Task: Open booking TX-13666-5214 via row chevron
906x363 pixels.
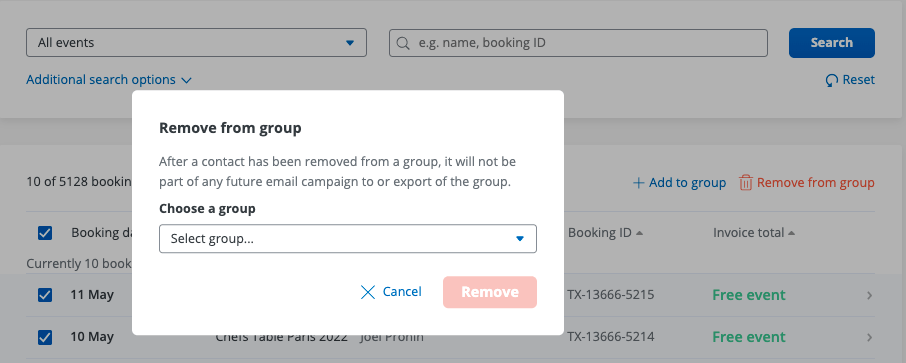Action: coord(869,338)
